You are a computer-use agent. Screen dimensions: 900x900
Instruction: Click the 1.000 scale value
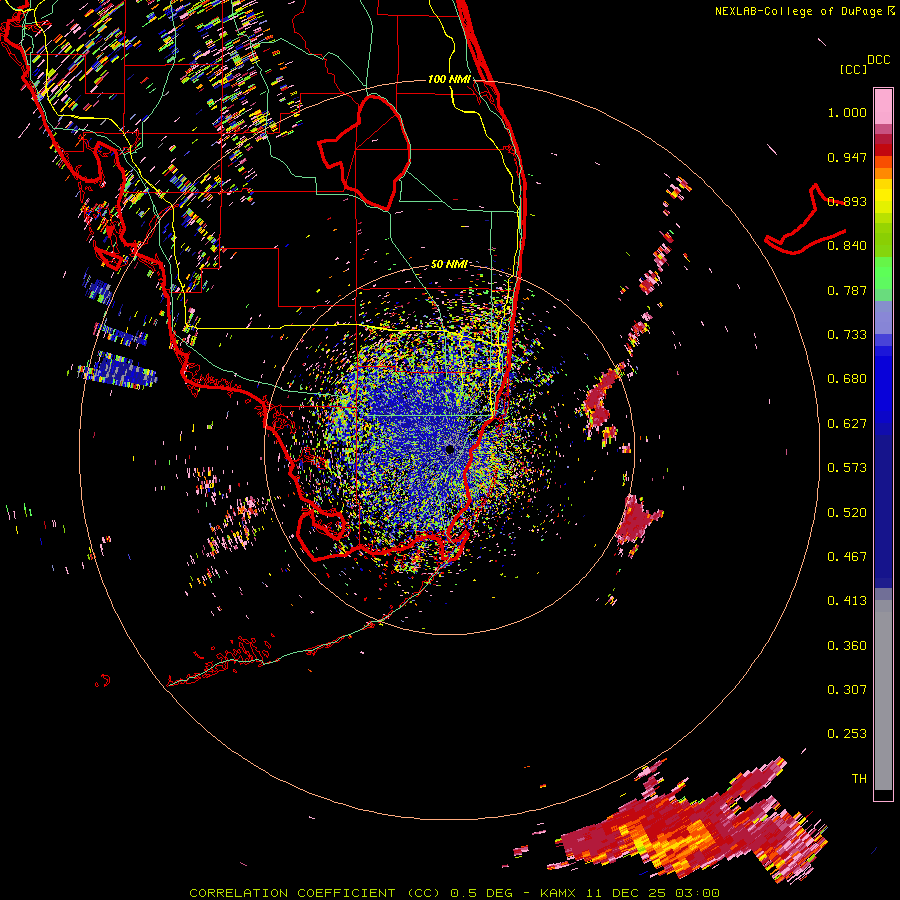(x=847, y=112)
